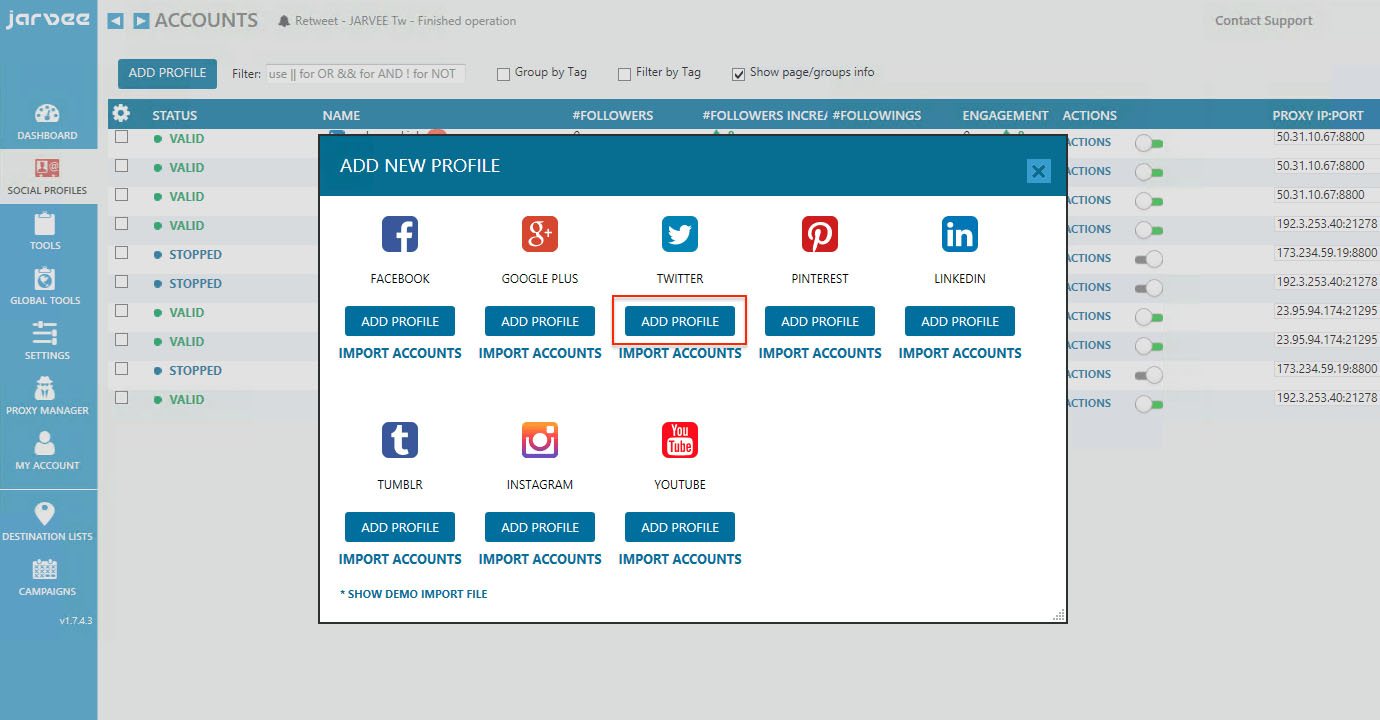
Task: Select the YouTube icon
Action: [680, 441]
